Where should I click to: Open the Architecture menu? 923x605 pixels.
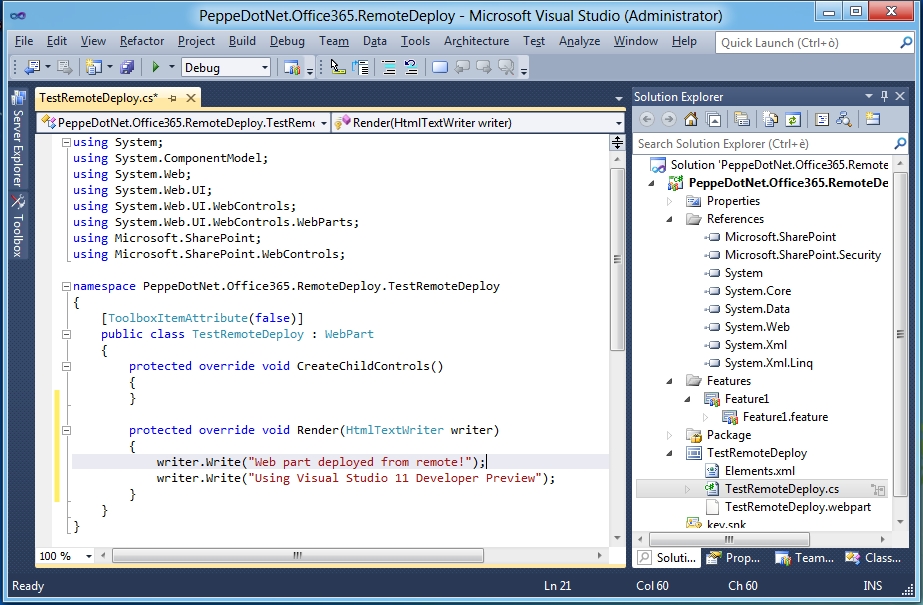tap(476, 41)
